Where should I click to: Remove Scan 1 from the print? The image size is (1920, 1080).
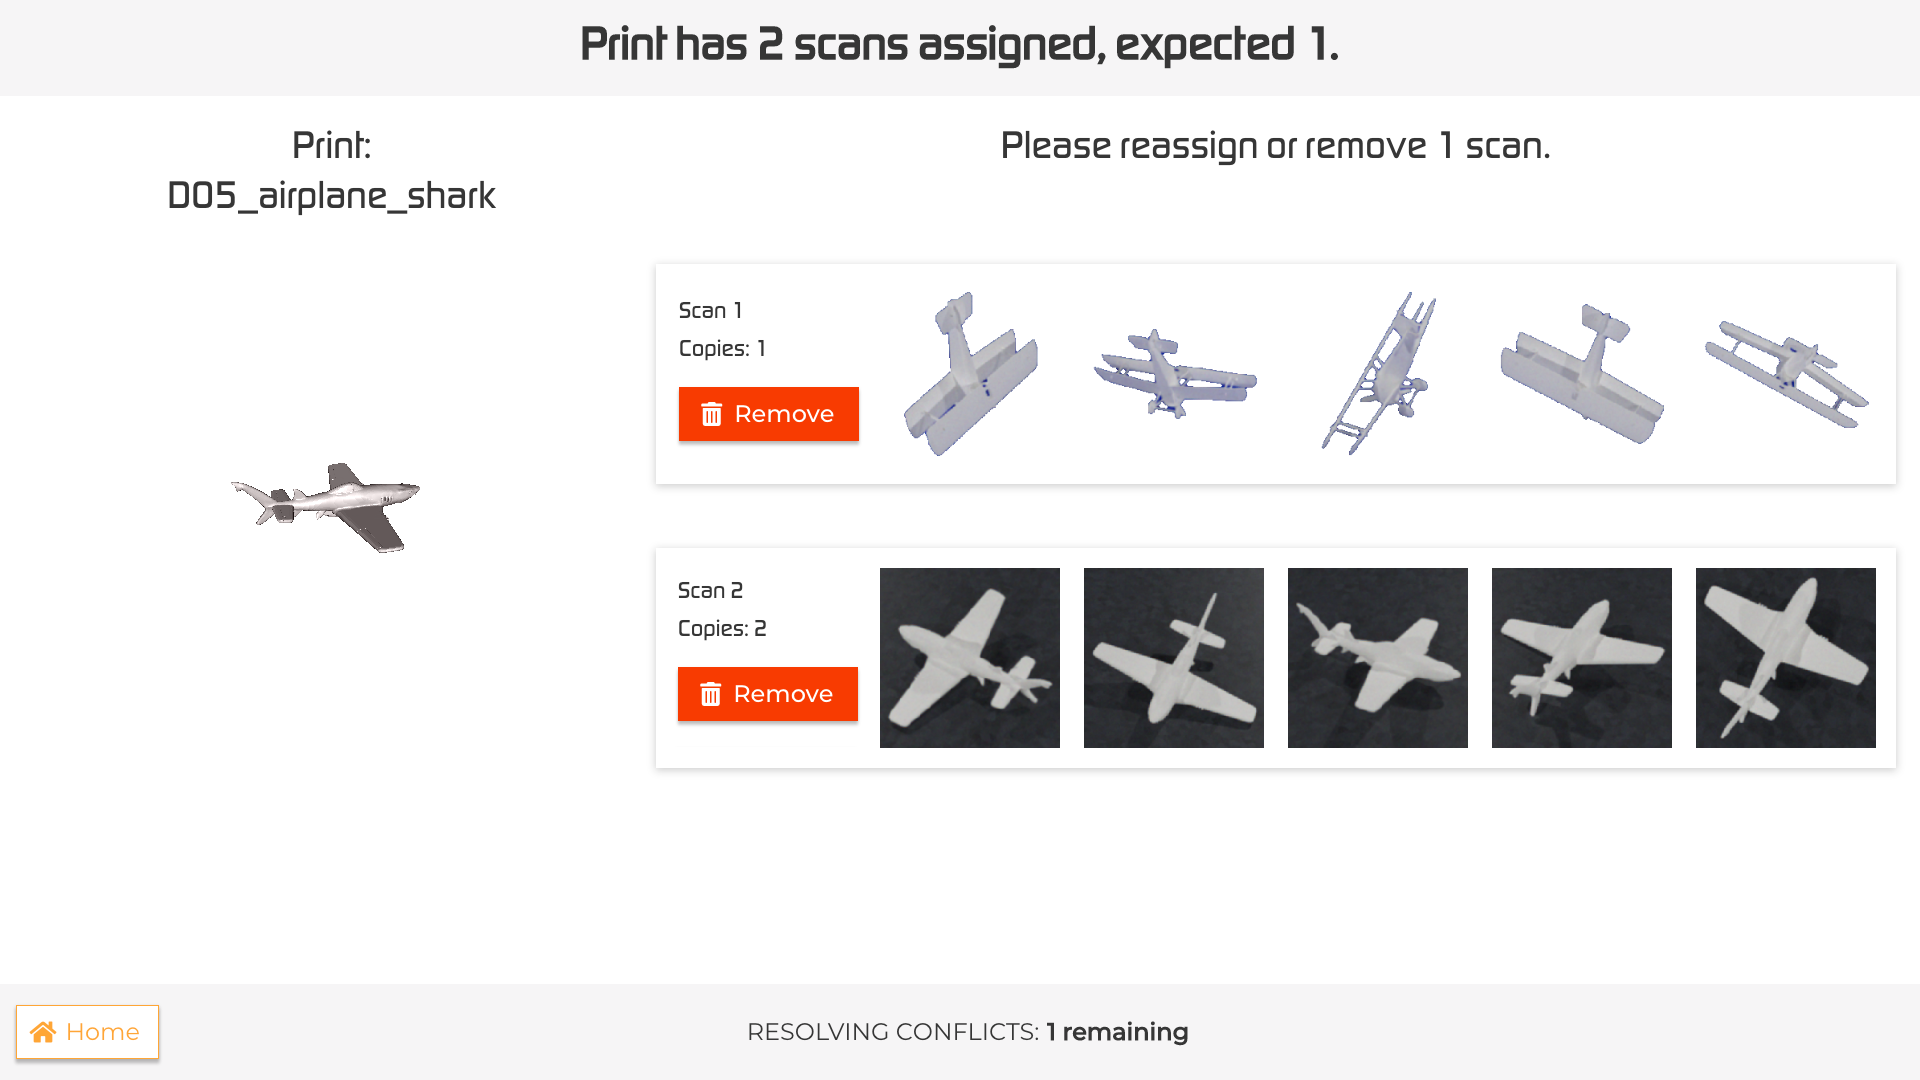click(x=768, y=414)
